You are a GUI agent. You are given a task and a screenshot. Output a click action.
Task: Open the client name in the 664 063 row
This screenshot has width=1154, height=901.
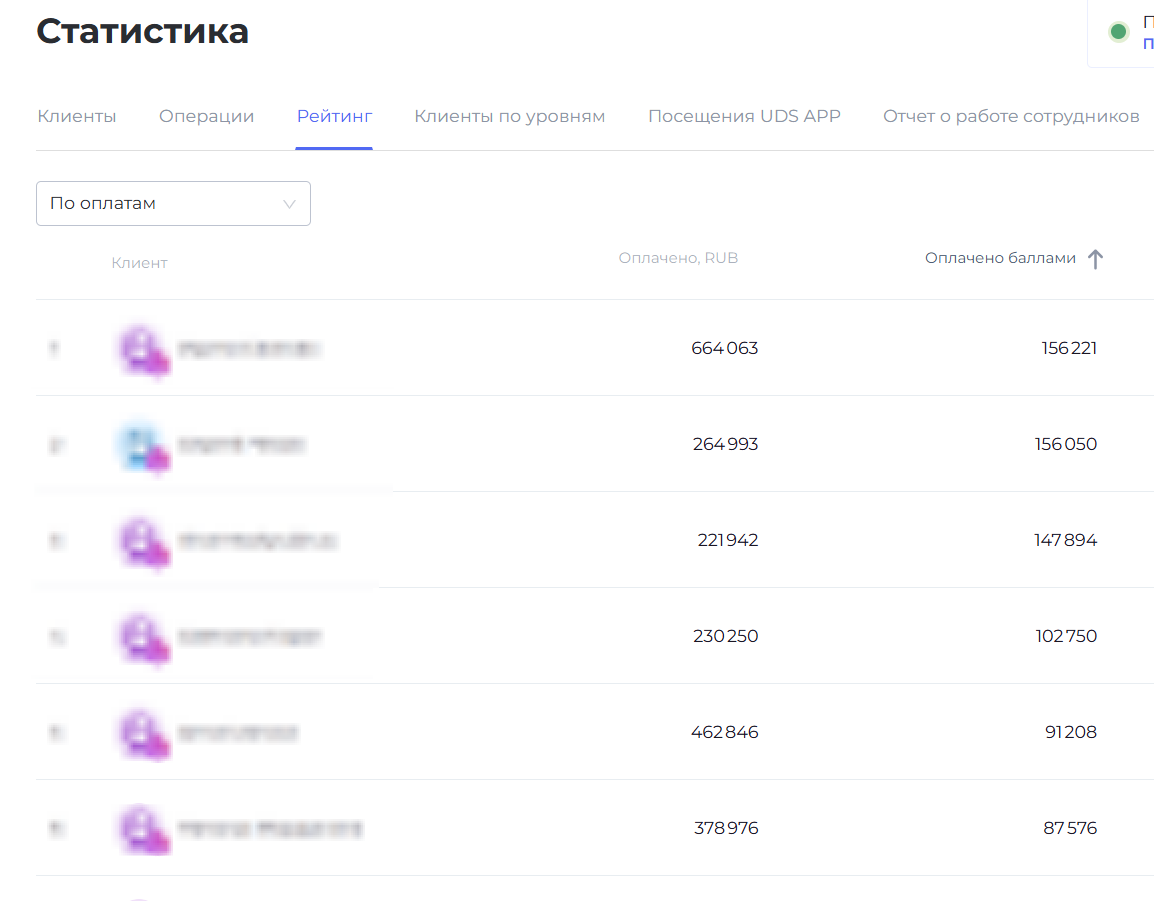pos(249,348)
